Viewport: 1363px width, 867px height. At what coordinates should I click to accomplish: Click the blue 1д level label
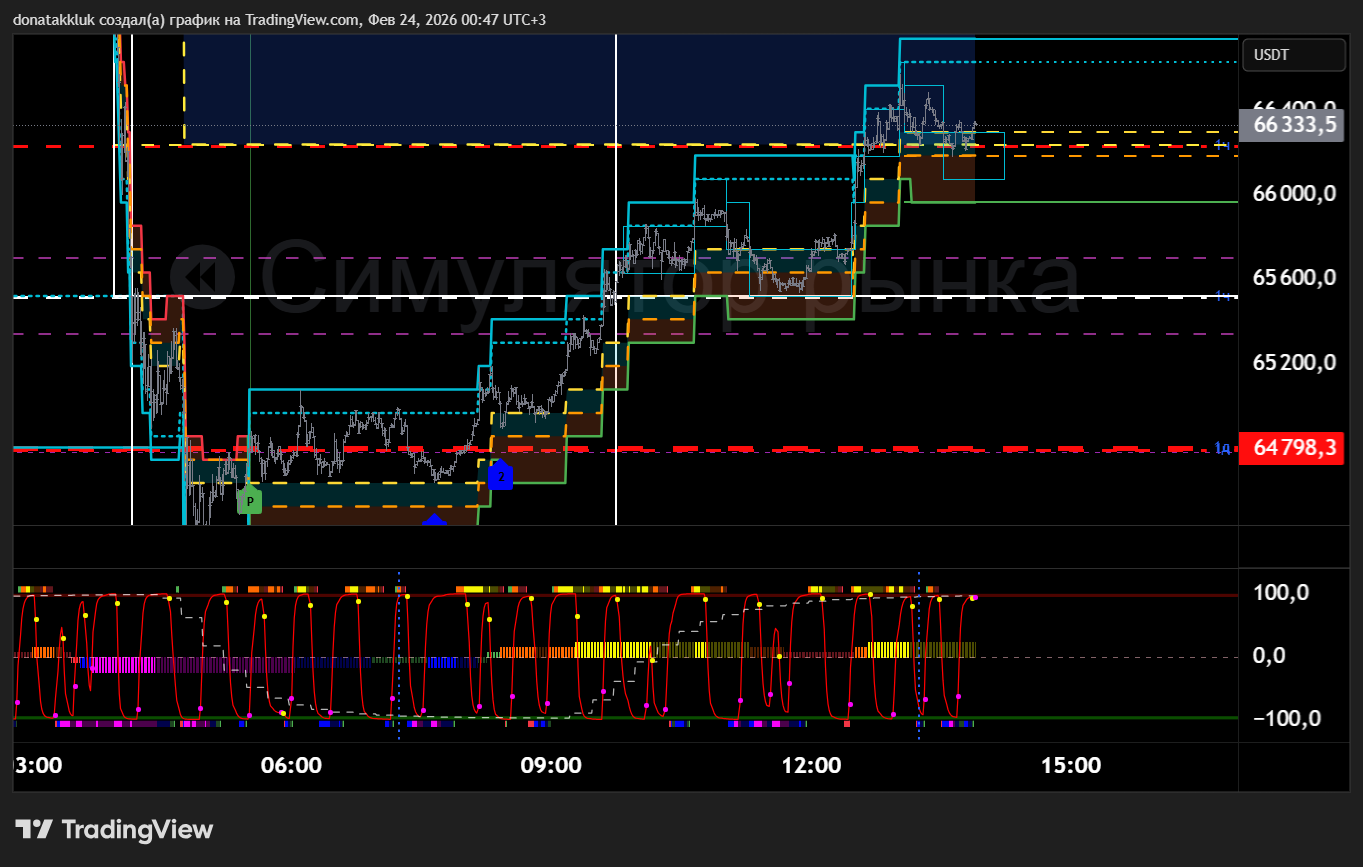pos(1222,447)
